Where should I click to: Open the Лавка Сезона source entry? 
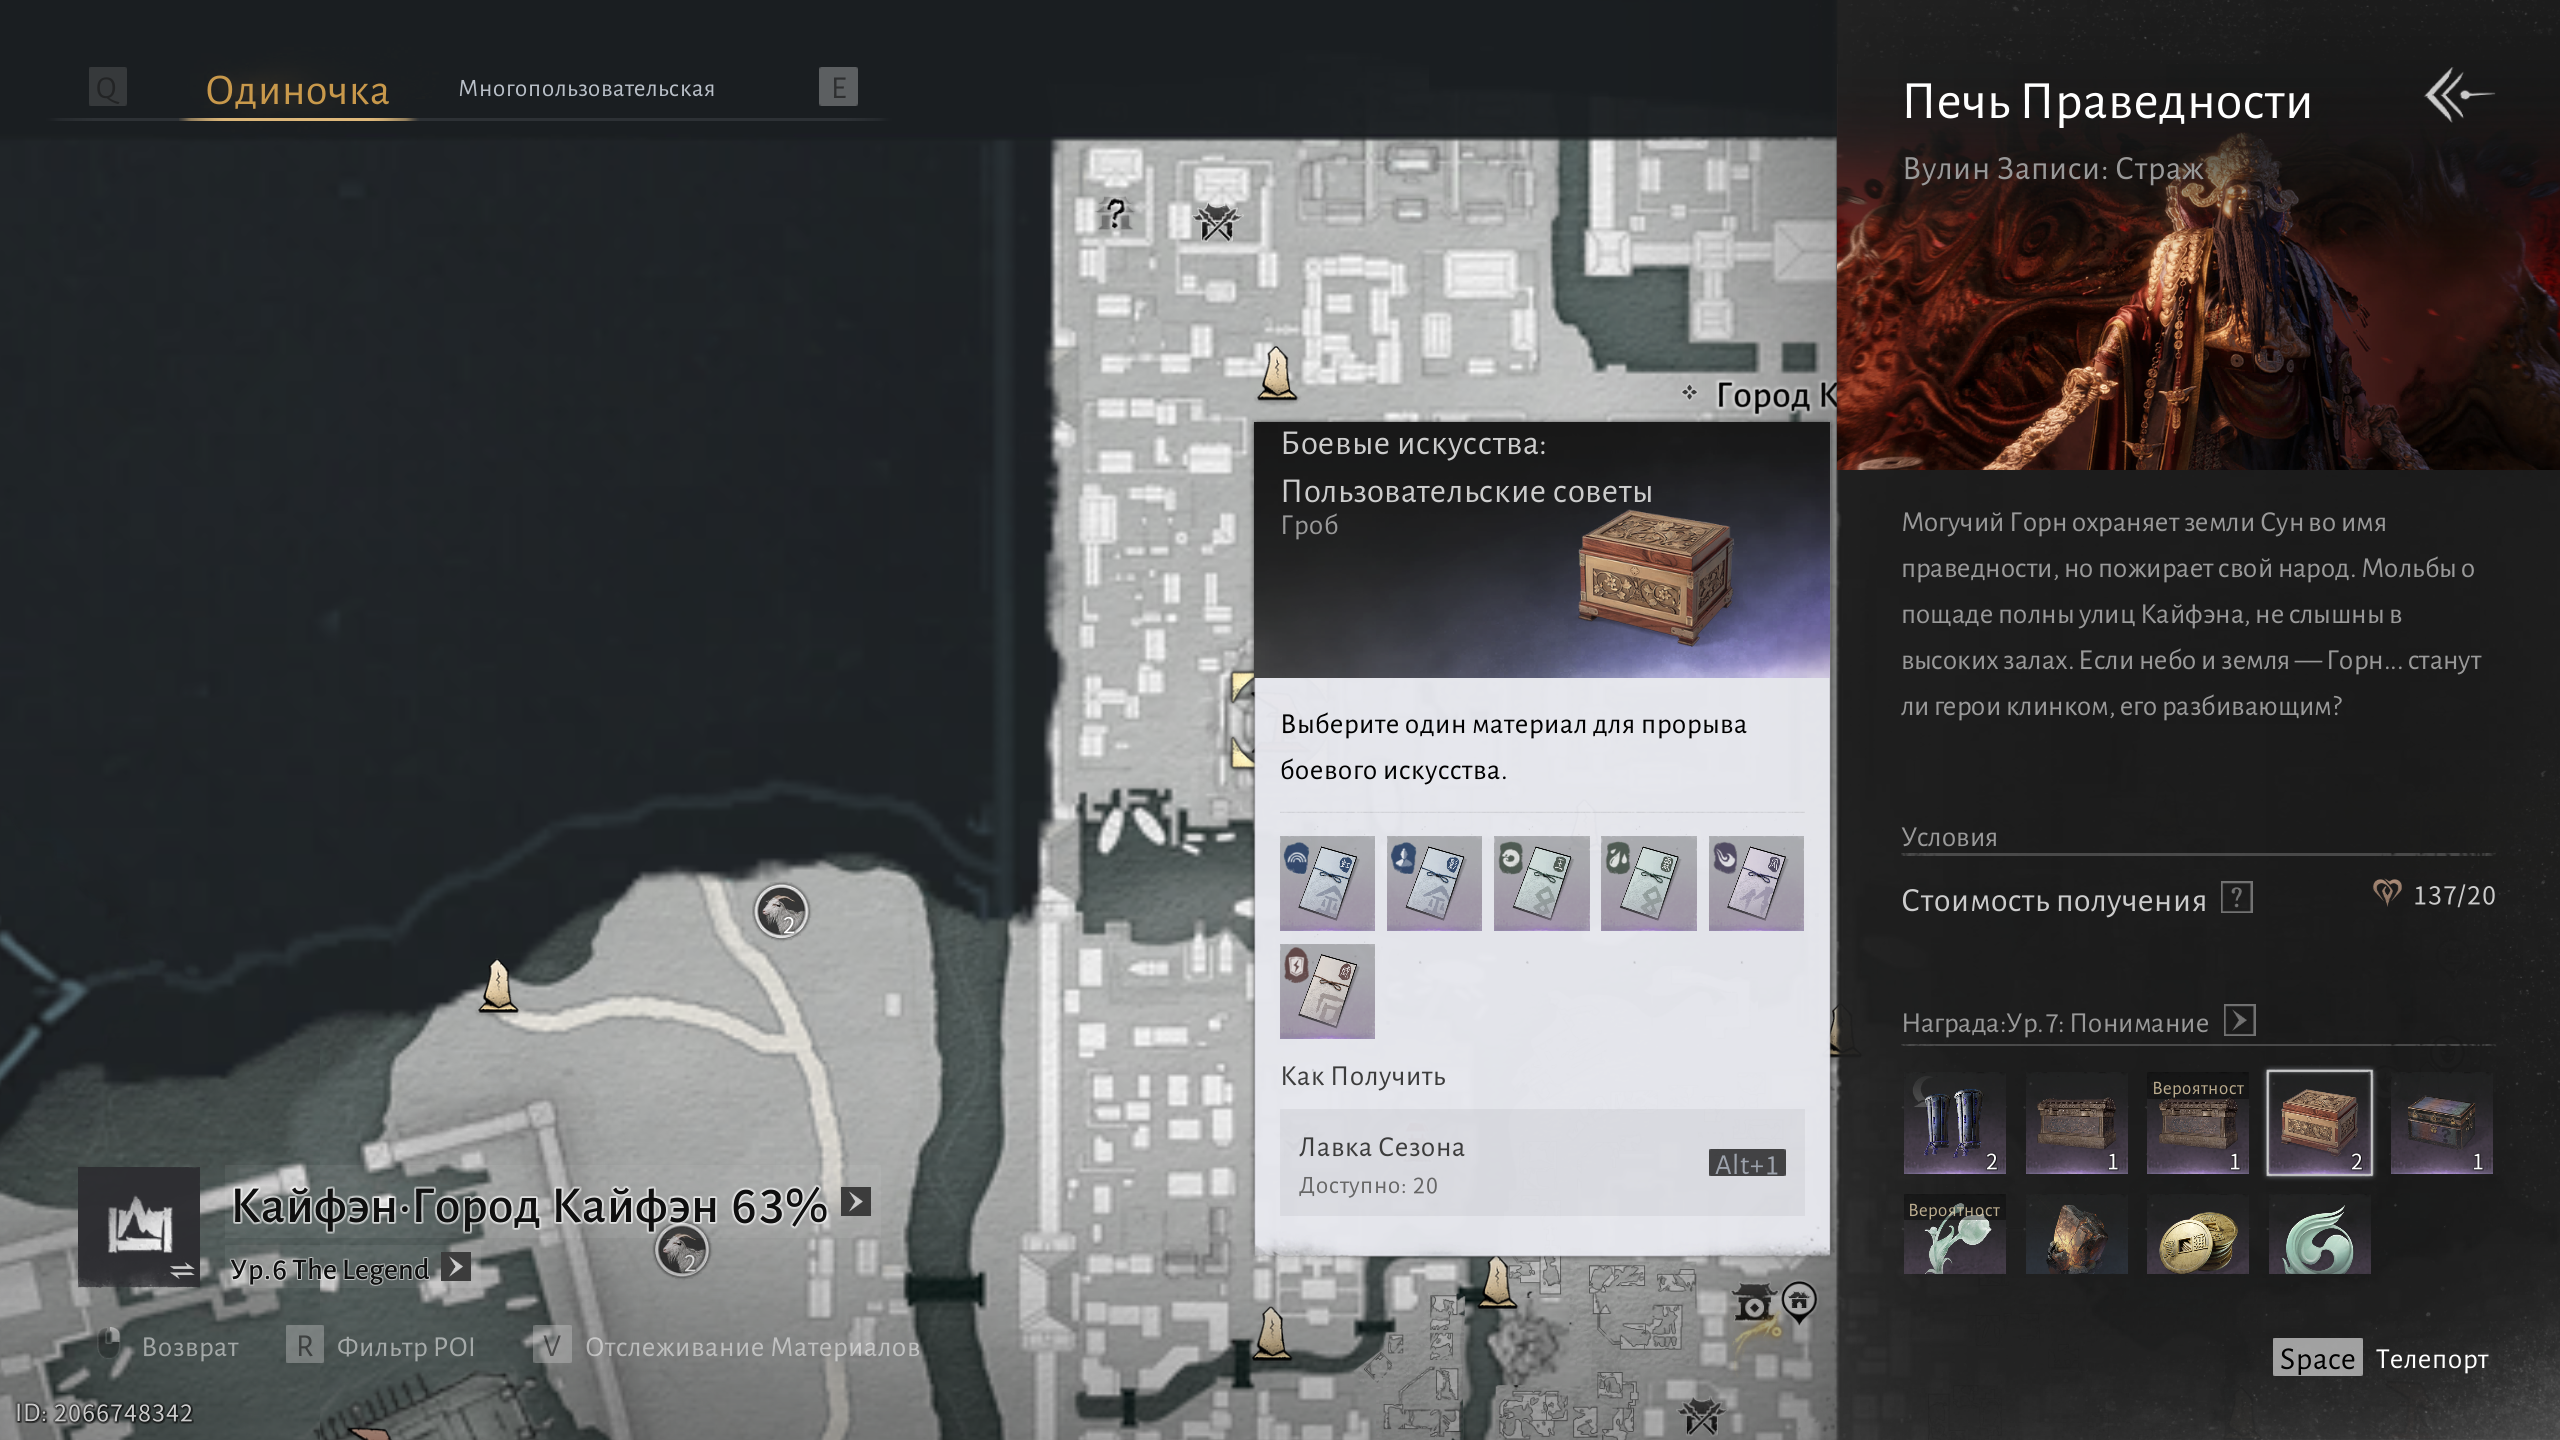pyautogui.click(x=1541, y=1163)
